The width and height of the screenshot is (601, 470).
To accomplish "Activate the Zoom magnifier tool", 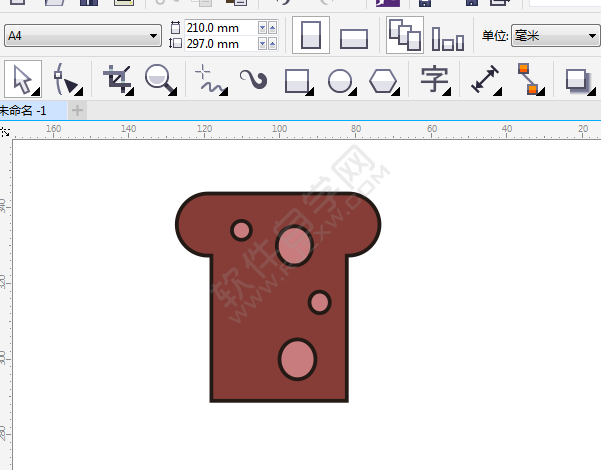I will [x=159, y=79].
